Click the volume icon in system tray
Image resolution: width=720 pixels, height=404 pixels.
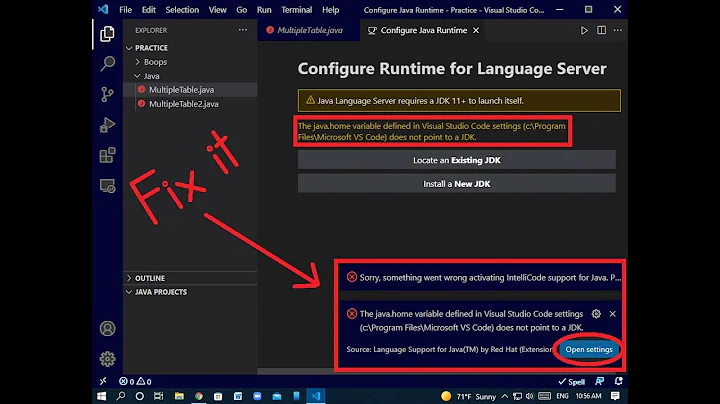pos(529,396)
